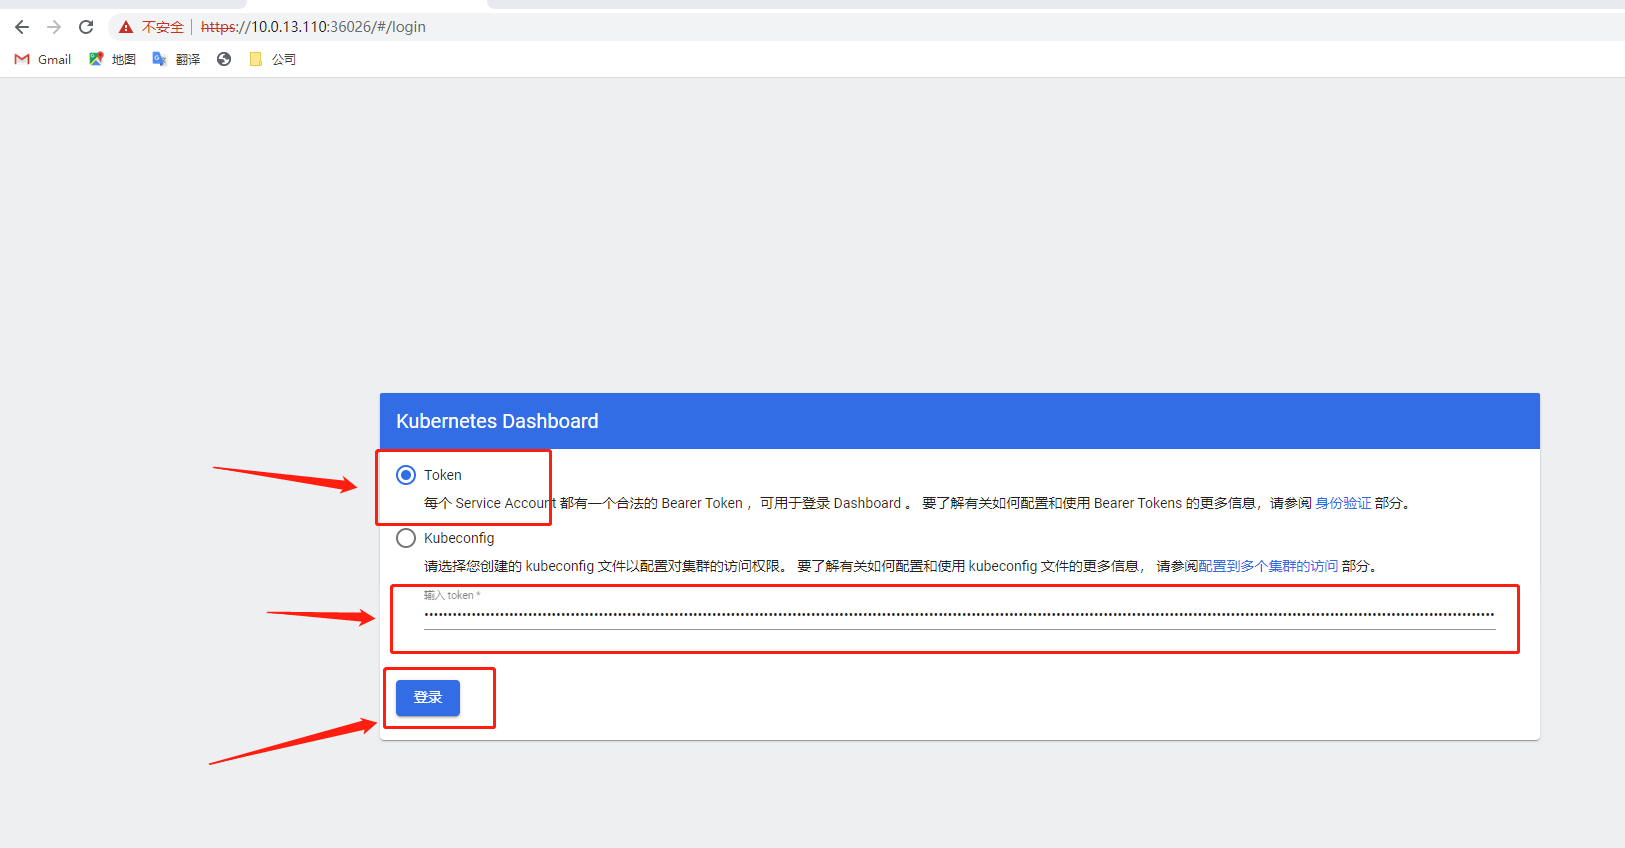Image resolution: width=1625 pixels, height=848 pixels.
Task: Open the 配置到多个集群的访问 link
Action: 1268,566
